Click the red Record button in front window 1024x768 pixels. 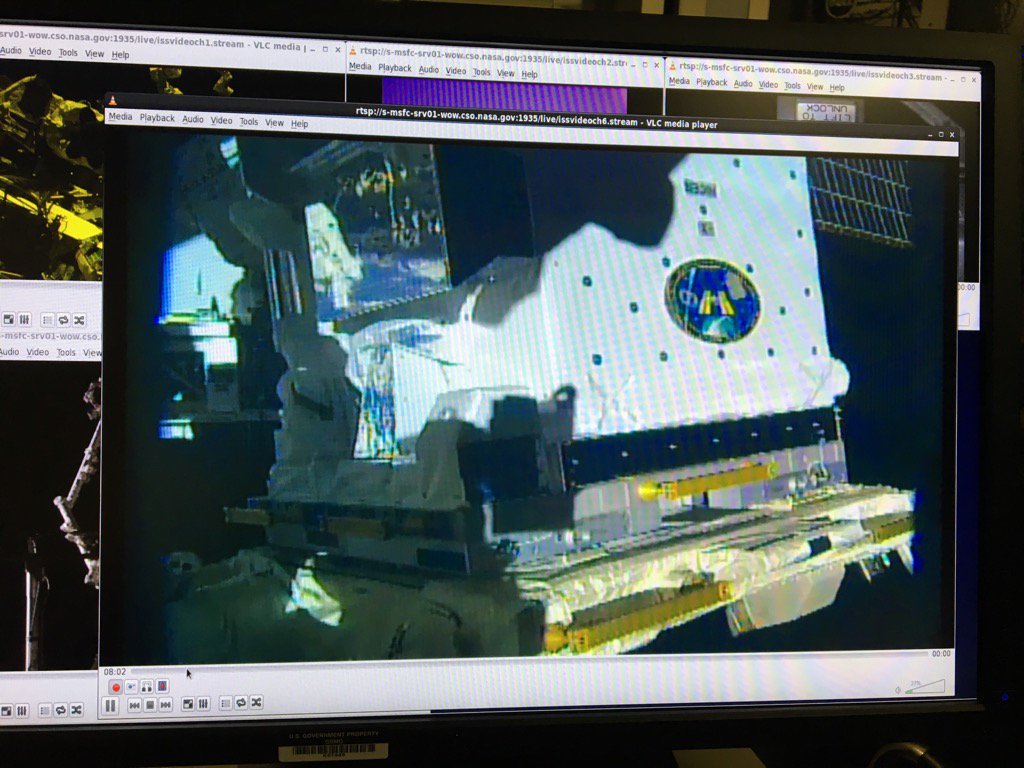point(116,687)
